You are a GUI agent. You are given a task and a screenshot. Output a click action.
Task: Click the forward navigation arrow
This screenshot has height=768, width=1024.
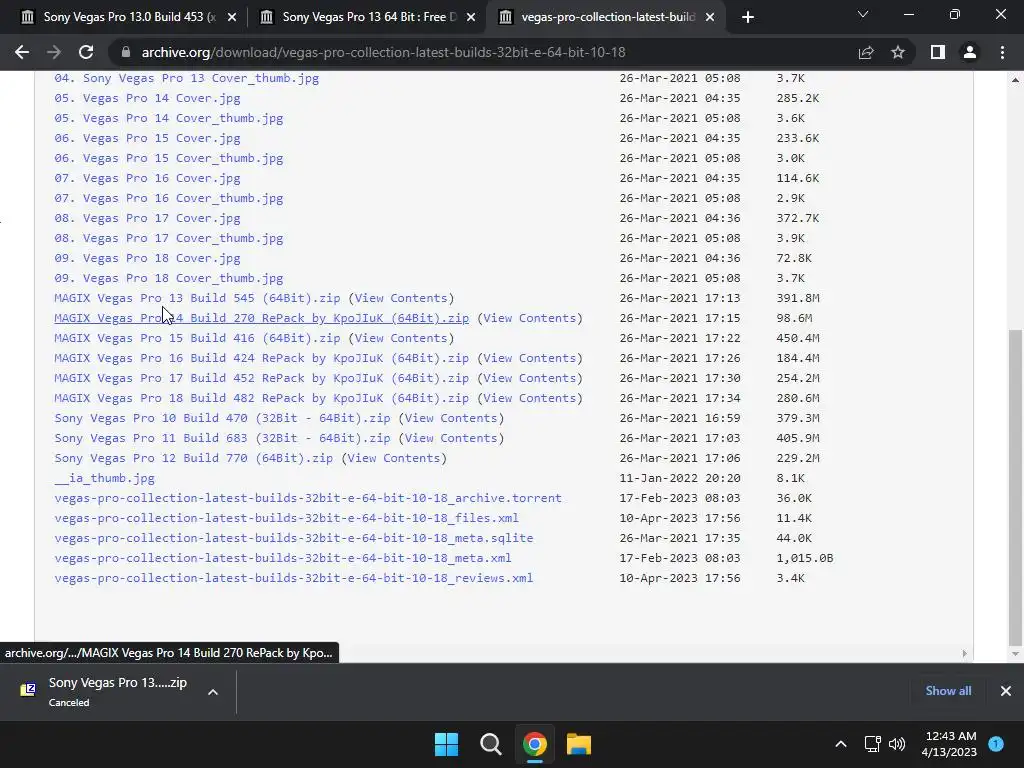coord(54,52)
